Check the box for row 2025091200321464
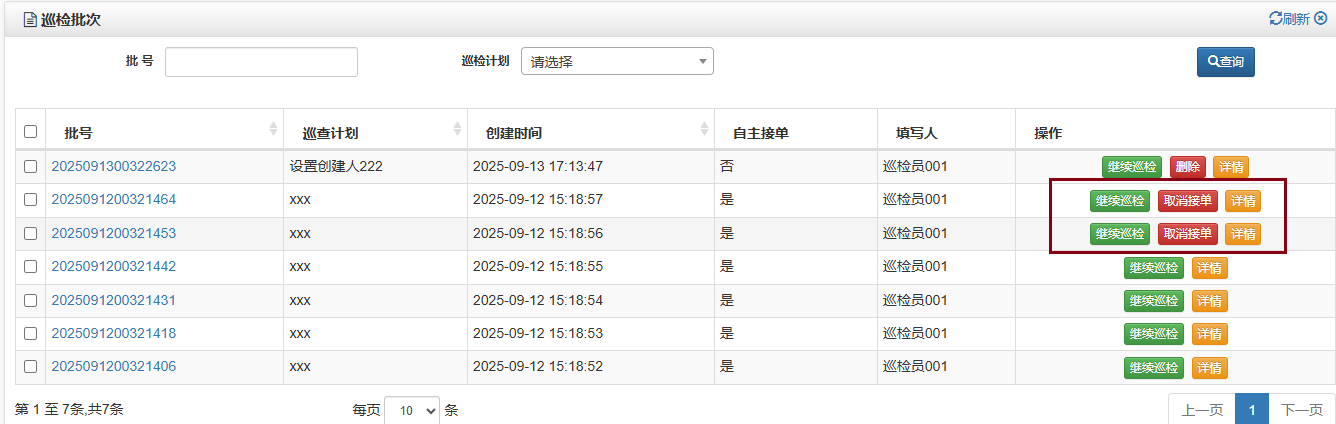1336x424 pixels. pos(30,200)
